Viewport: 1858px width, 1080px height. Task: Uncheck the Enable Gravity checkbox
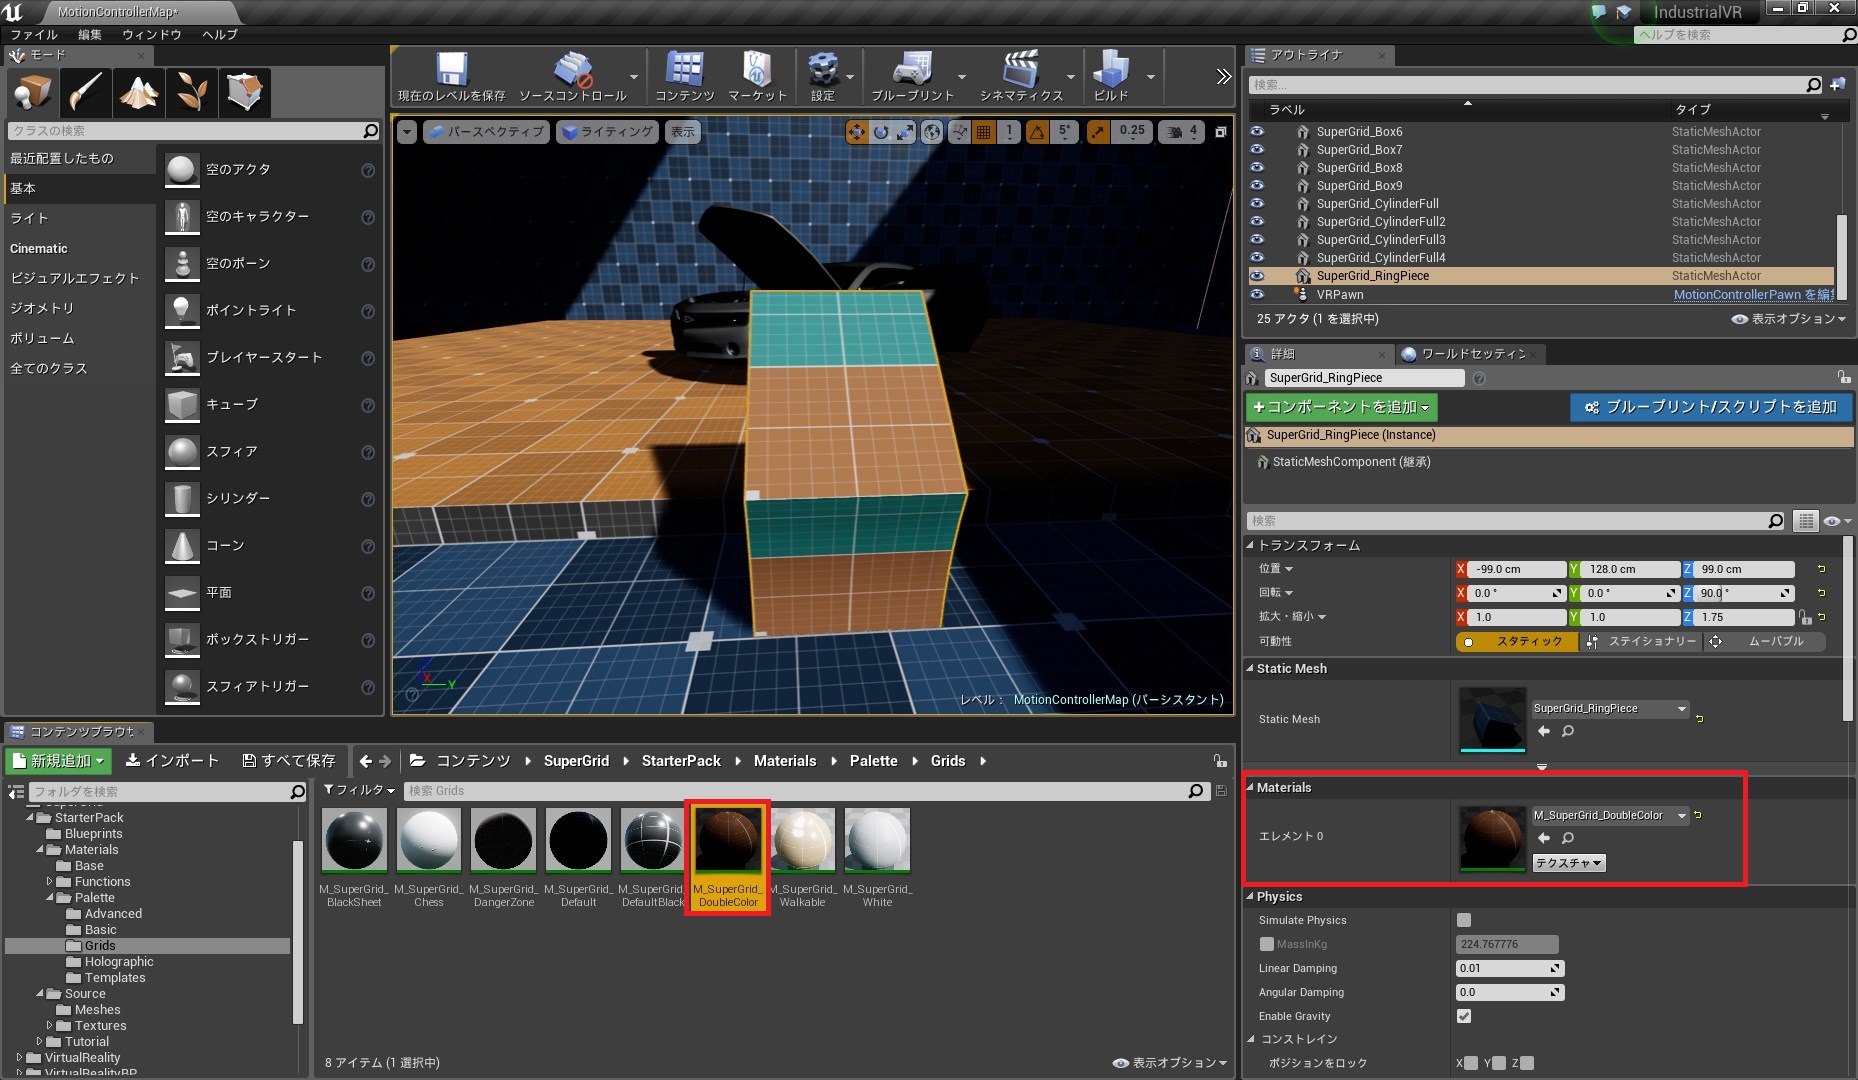[1464, 1016]
